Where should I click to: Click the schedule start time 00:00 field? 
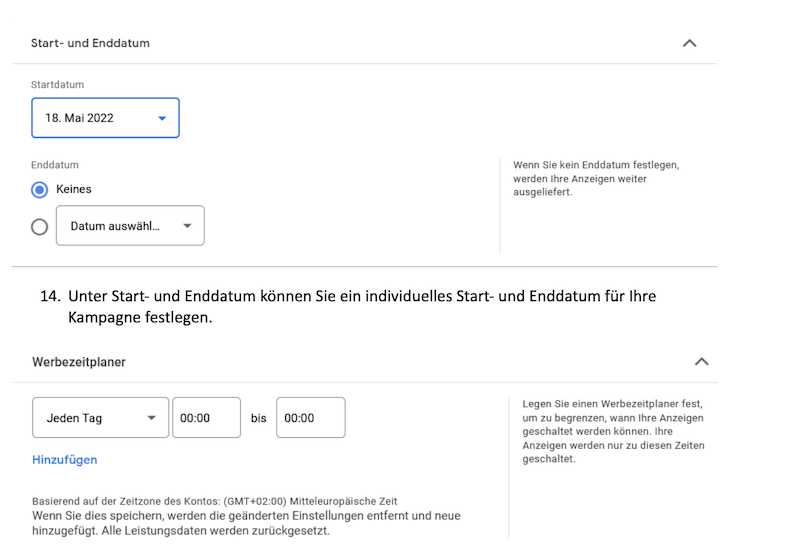tap(206, 418)
